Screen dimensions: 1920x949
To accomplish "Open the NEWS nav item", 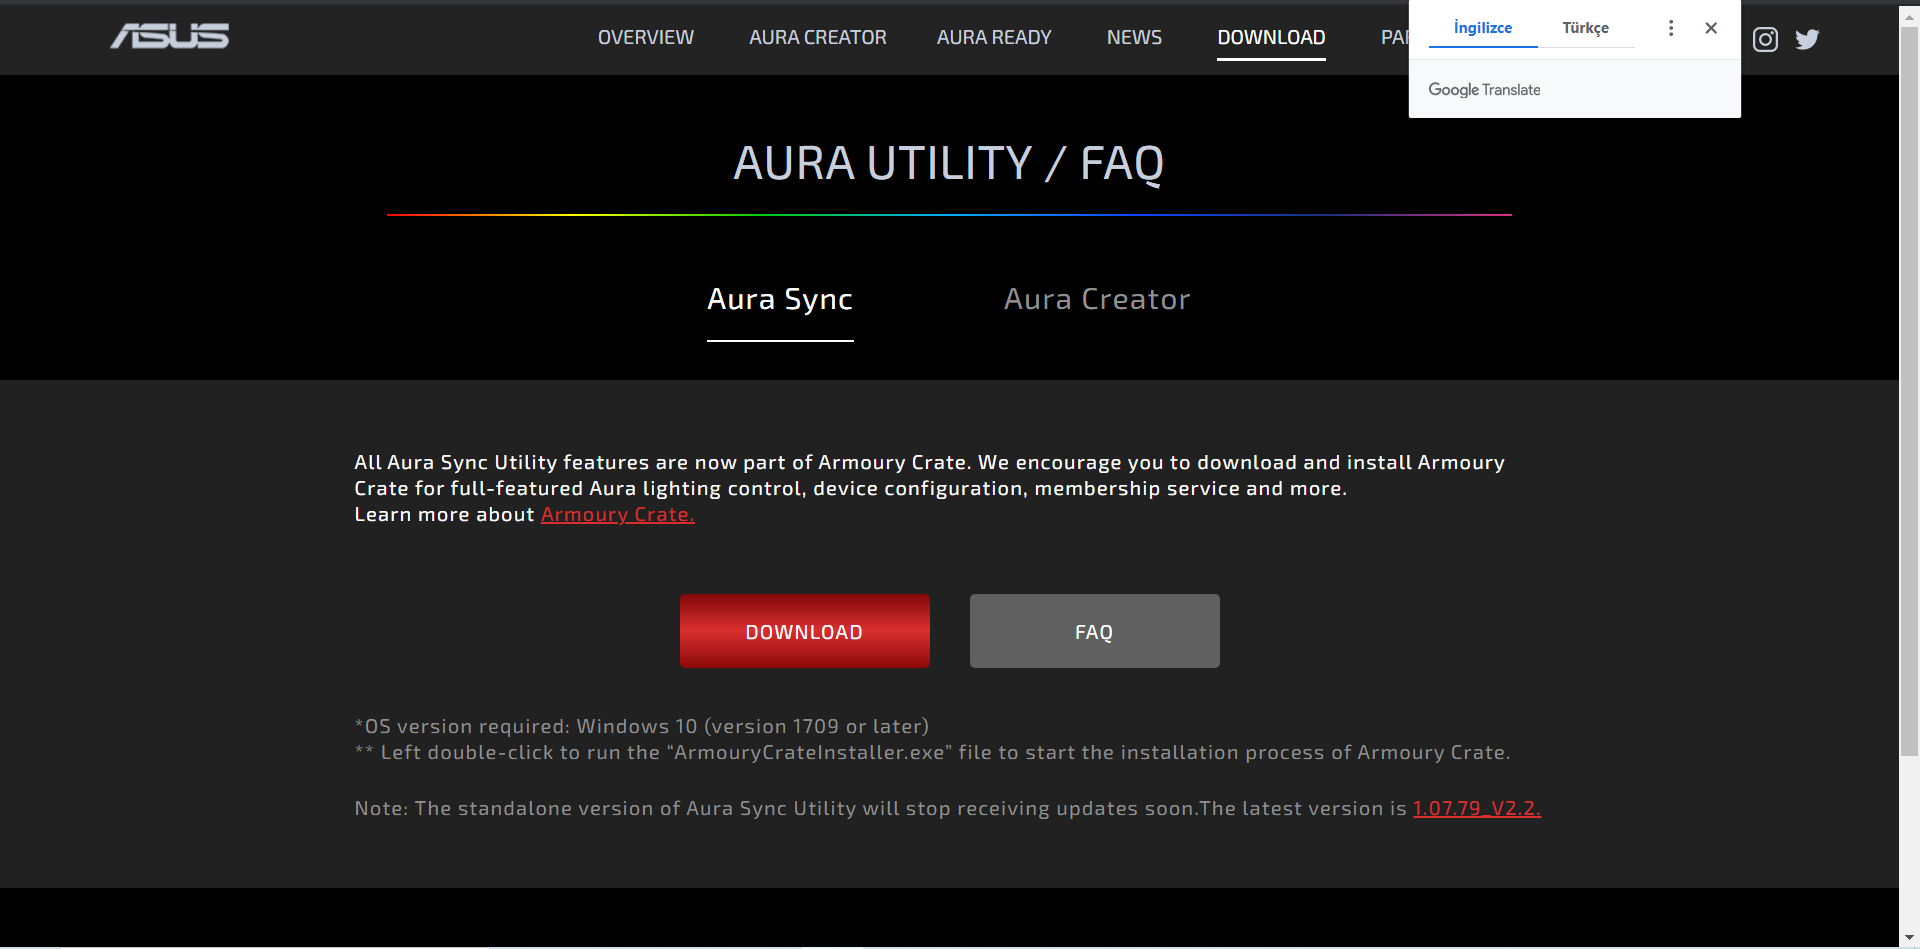I will 1134,37.
